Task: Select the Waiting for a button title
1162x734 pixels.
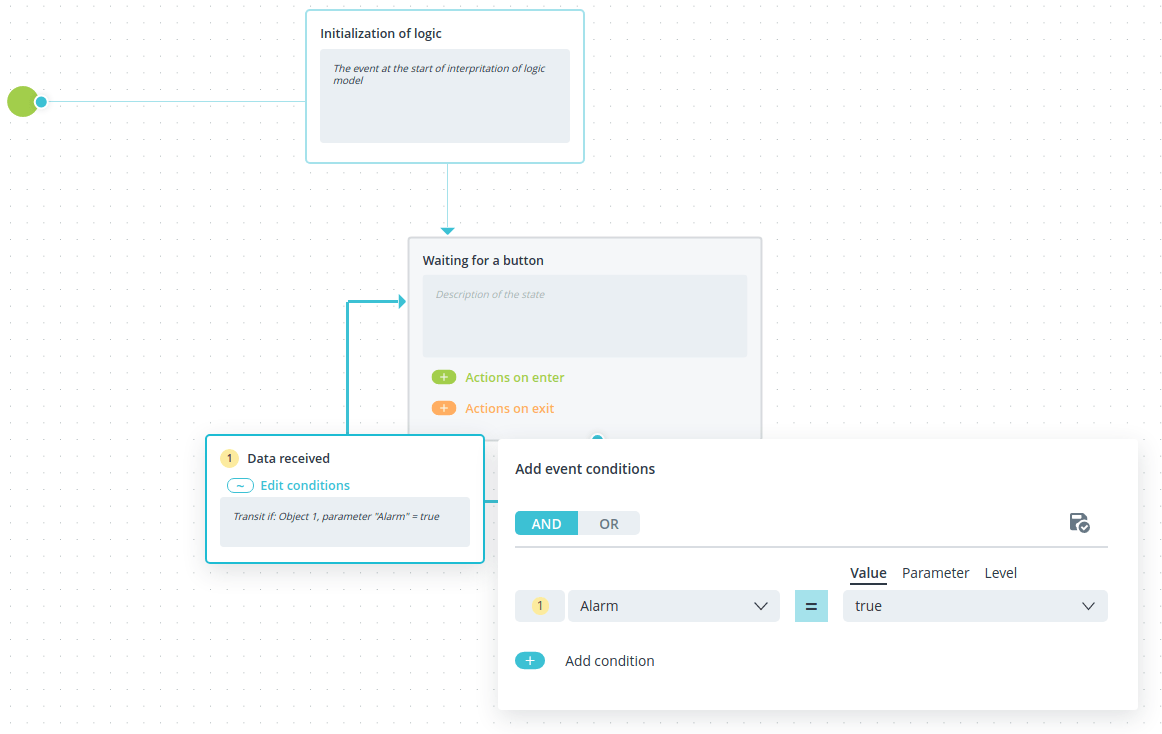Action: (x=482, y=260)
